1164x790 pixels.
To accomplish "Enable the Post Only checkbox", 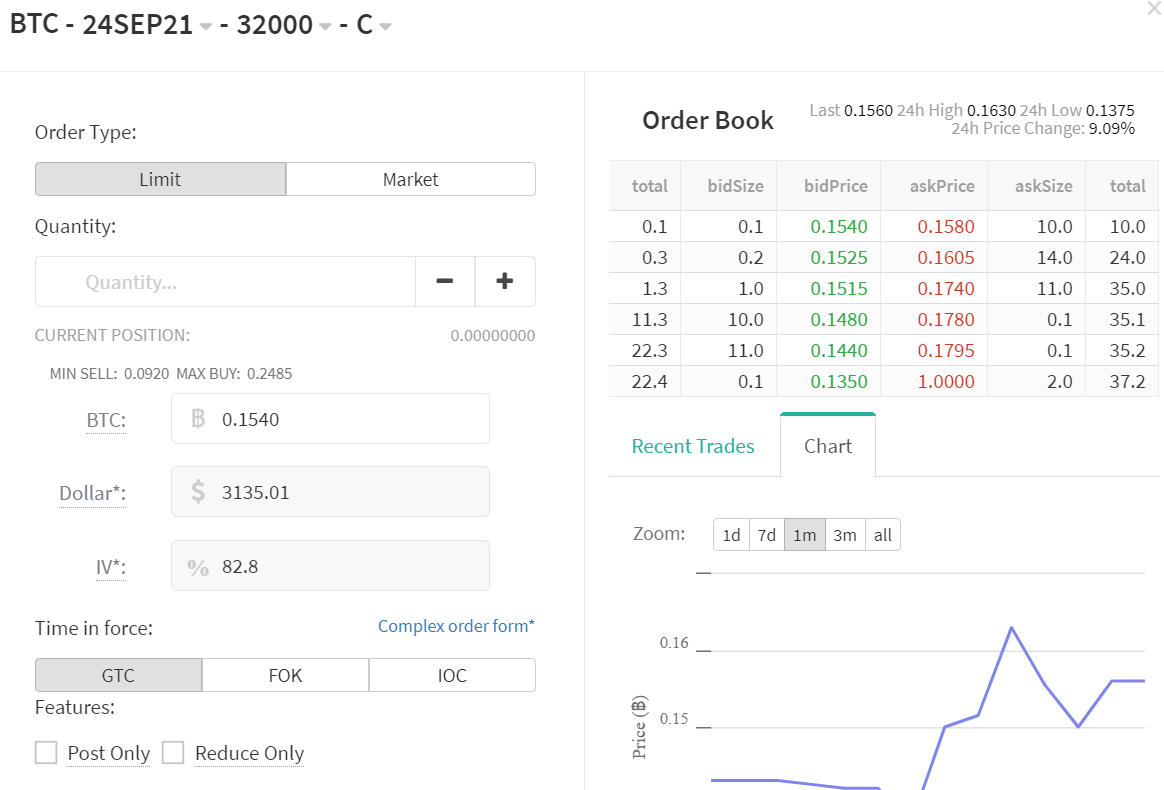I will click(x=46, y=752).
